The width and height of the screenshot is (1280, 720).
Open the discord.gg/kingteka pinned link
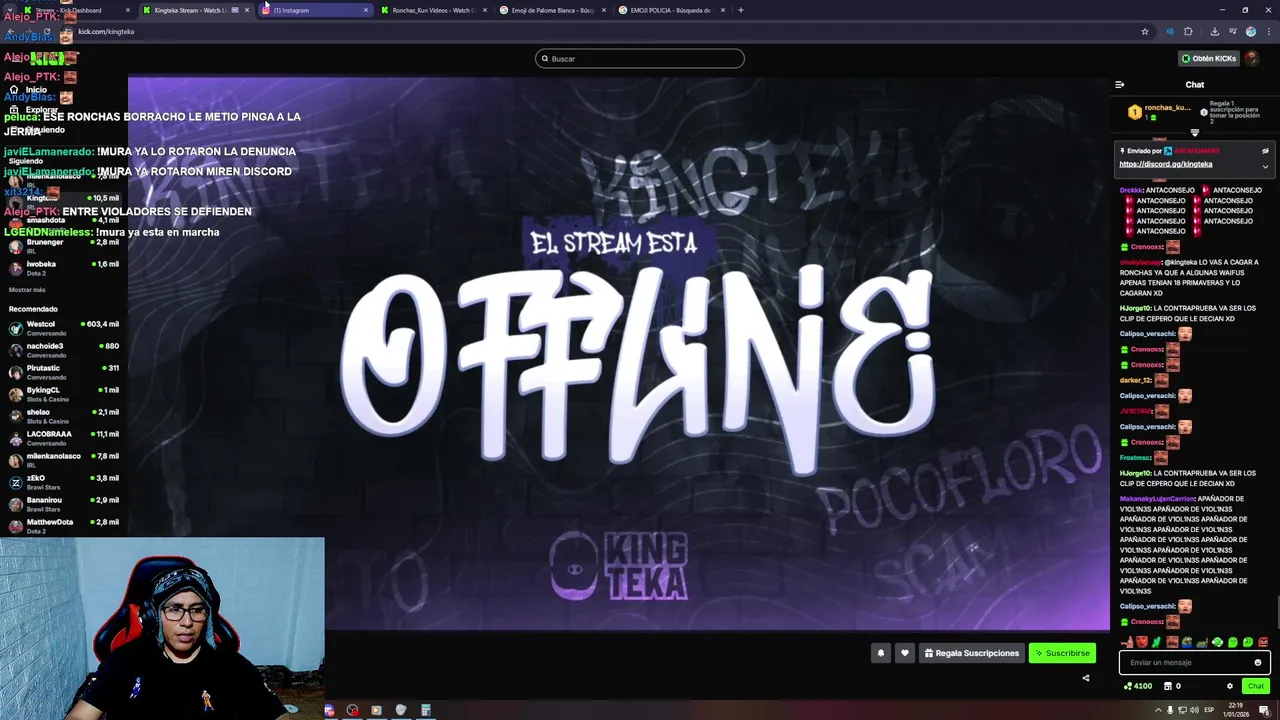[1165, 164]
